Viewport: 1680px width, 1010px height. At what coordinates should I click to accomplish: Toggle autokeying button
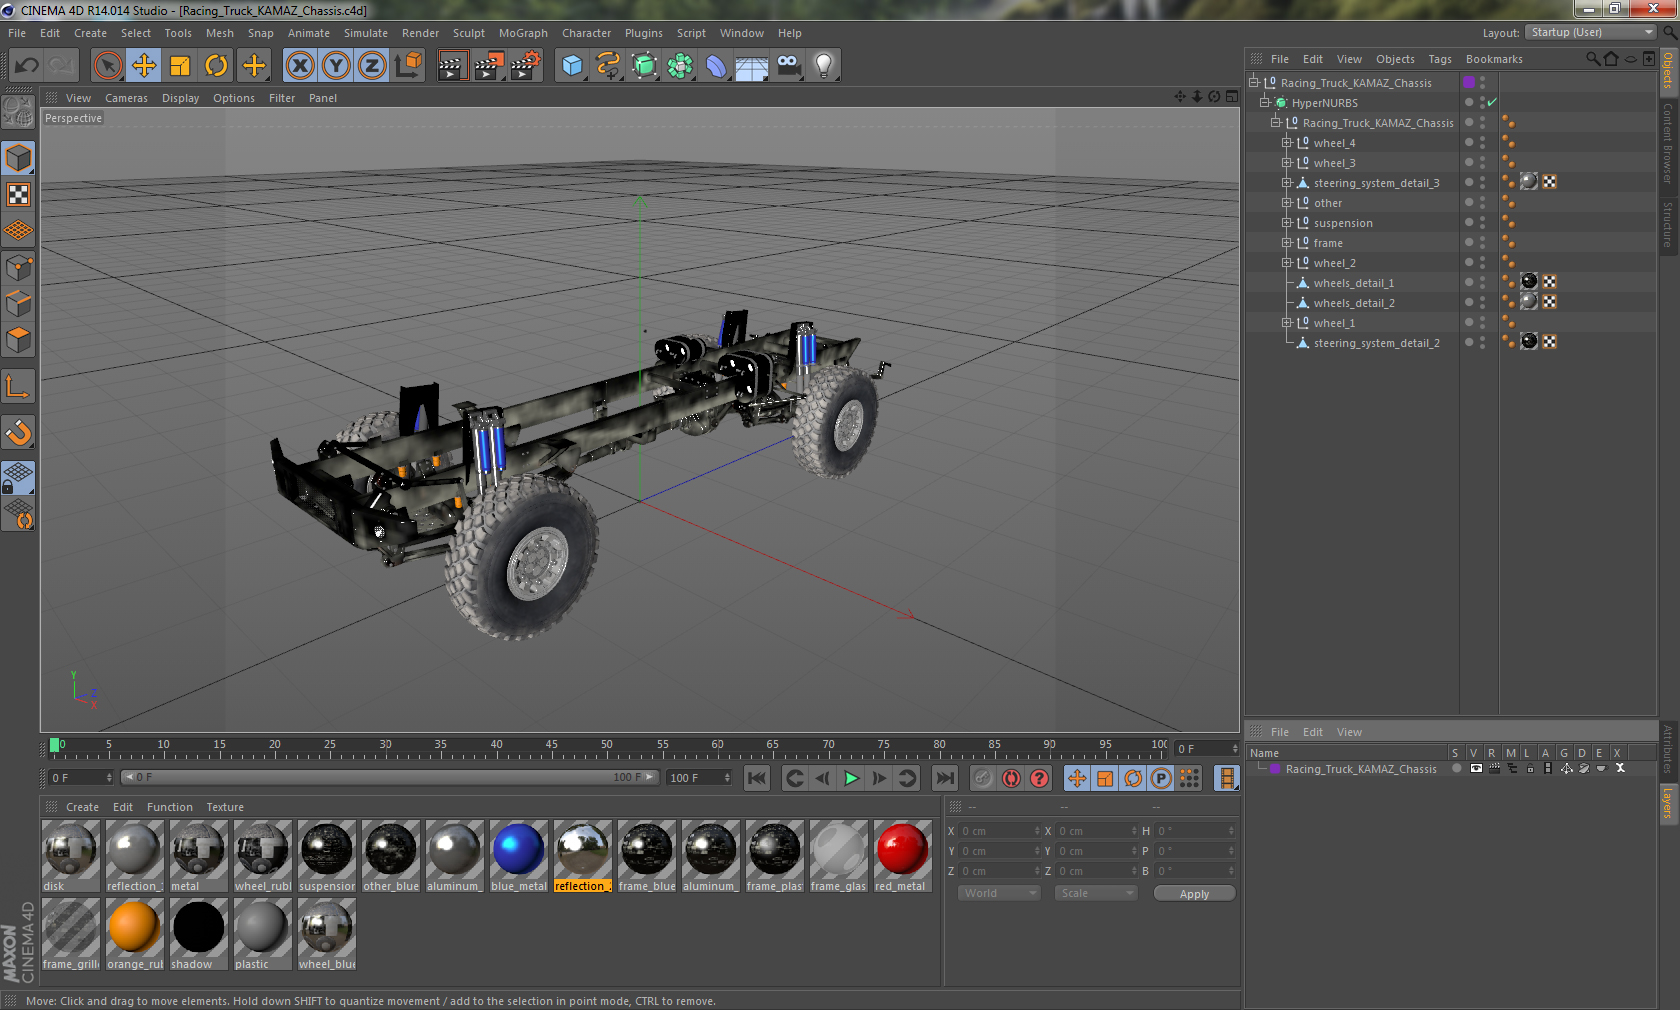[1011, 778]
